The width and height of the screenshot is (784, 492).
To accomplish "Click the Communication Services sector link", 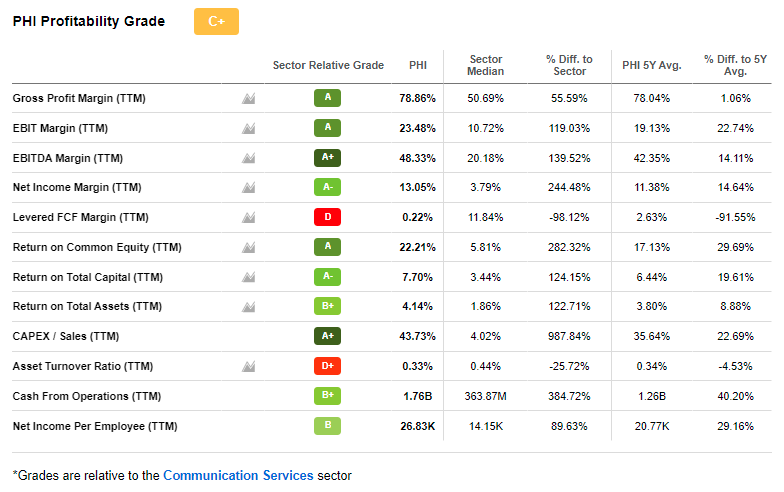I will tap(238, 475).
